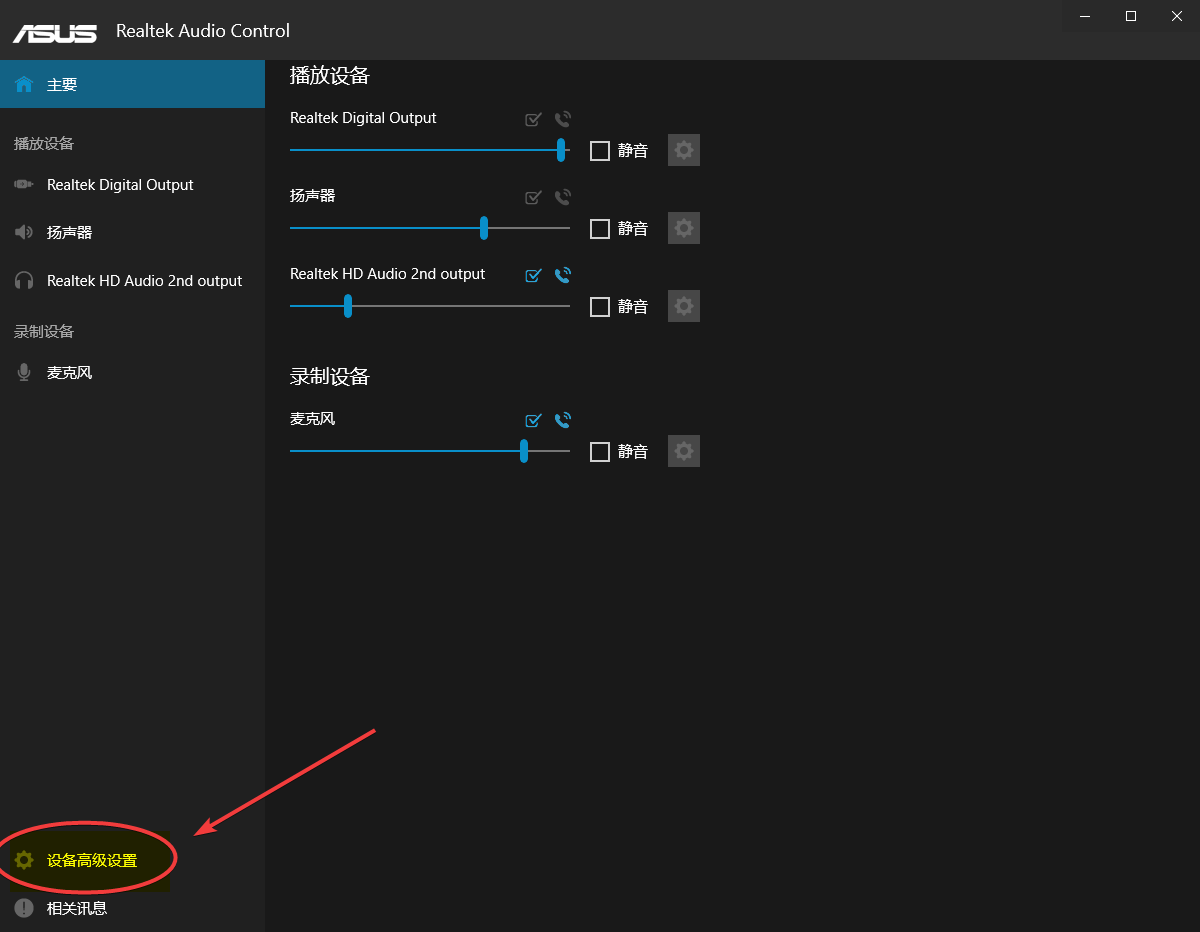Open 设备高级设置 advanced settings
The height and width of the screenshot is (932, 1200).
[x=91, y=860]
